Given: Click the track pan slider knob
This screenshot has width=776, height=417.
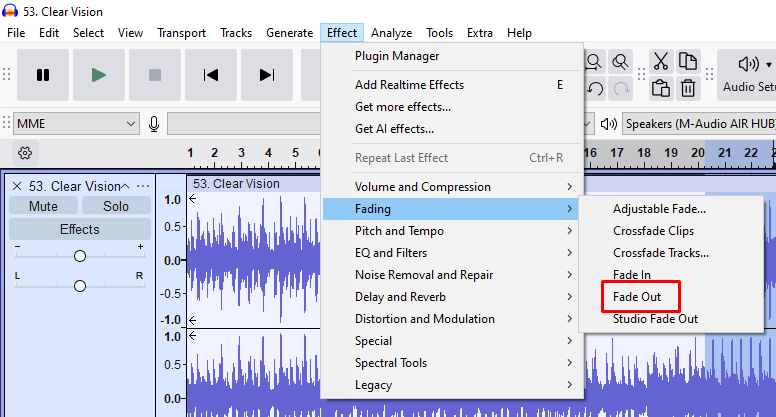Looking at the screenshot, I should pos(80,286).
